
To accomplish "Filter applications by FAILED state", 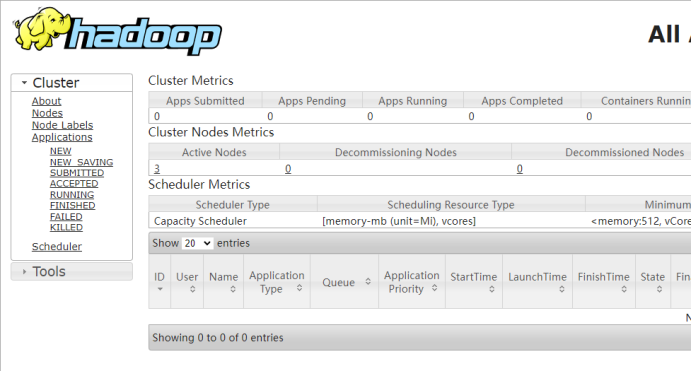I will [x=66, y=217].
